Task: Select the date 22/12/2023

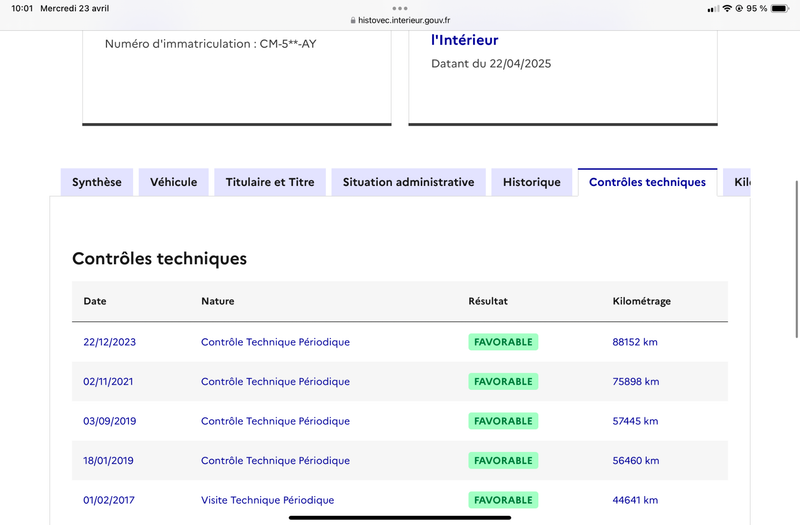Action: (x=110, y=342)
